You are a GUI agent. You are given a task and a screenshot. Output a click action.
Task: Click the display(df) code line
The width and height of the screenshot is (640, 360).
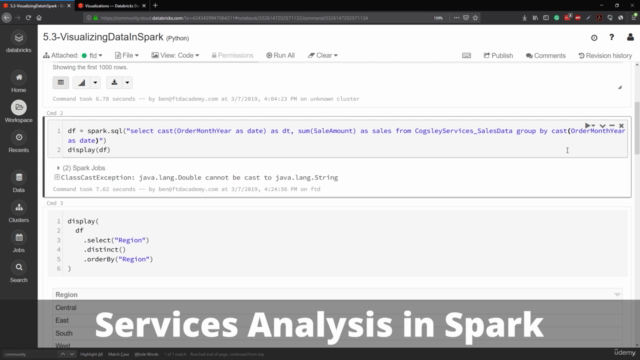89,150
